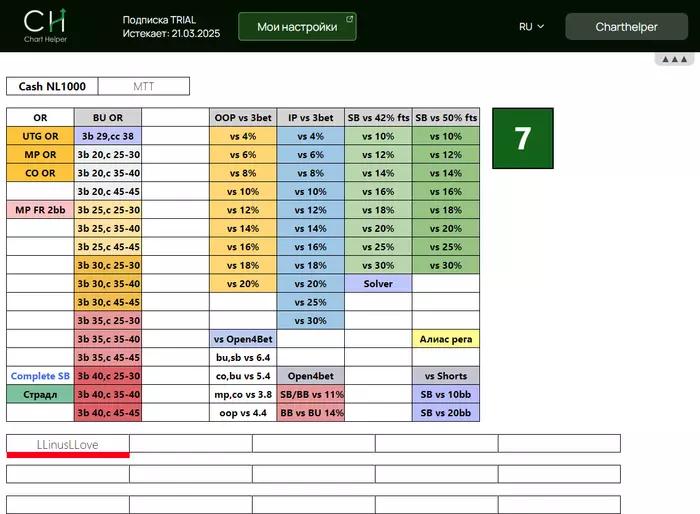Click the LLinusLLove player name field
Viewport: 700px width, 514px height.
pos(68,443)
